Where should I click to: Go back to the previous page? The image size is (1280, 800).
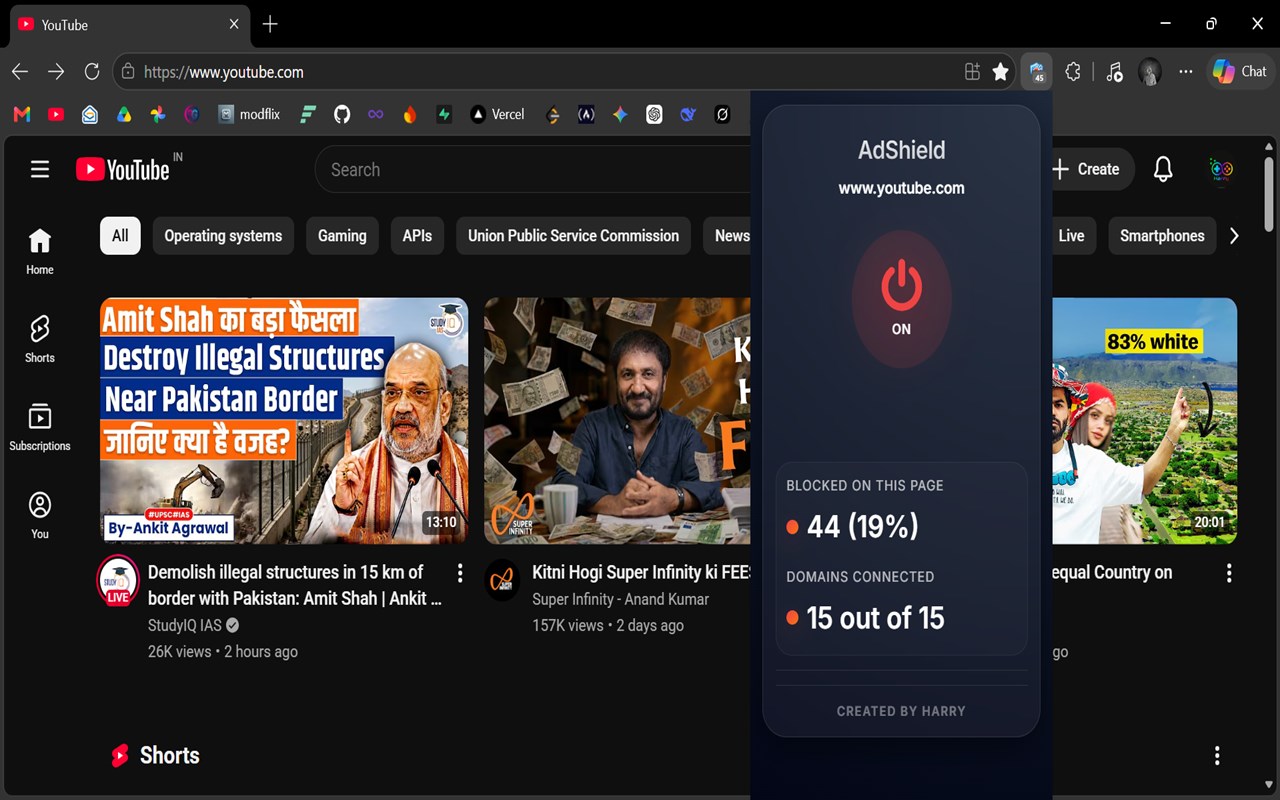click(20, 72)
